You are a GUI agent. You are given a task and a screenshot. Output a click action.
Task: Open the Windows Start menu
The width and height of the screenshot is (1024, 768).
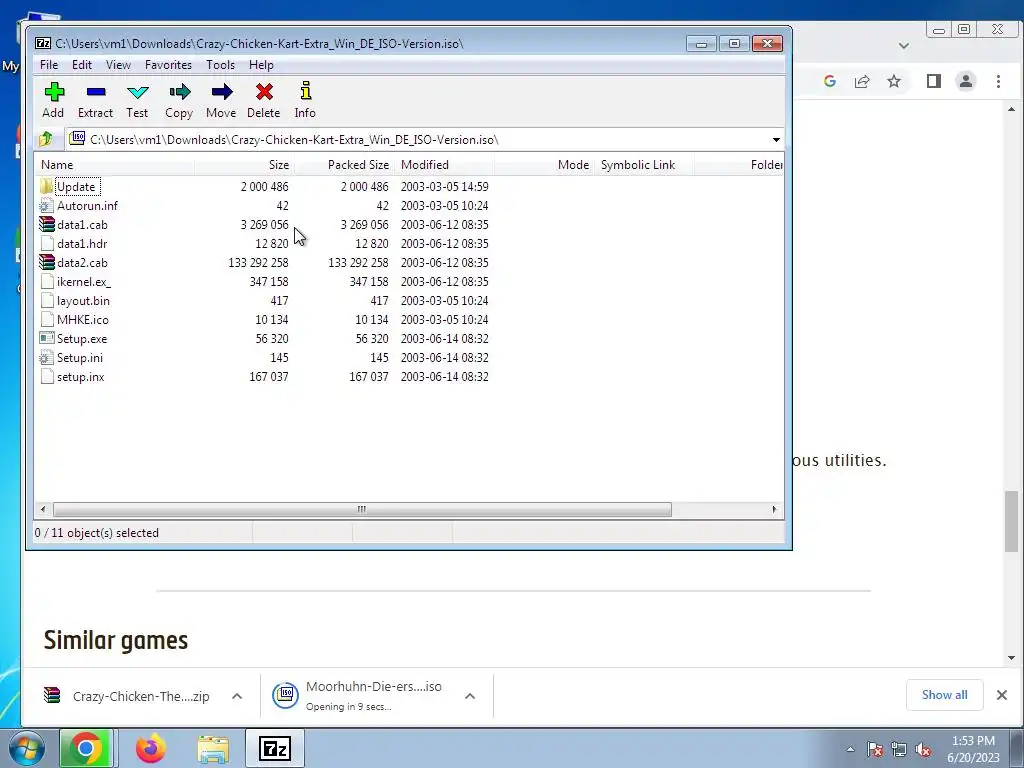tap(26, 748)
